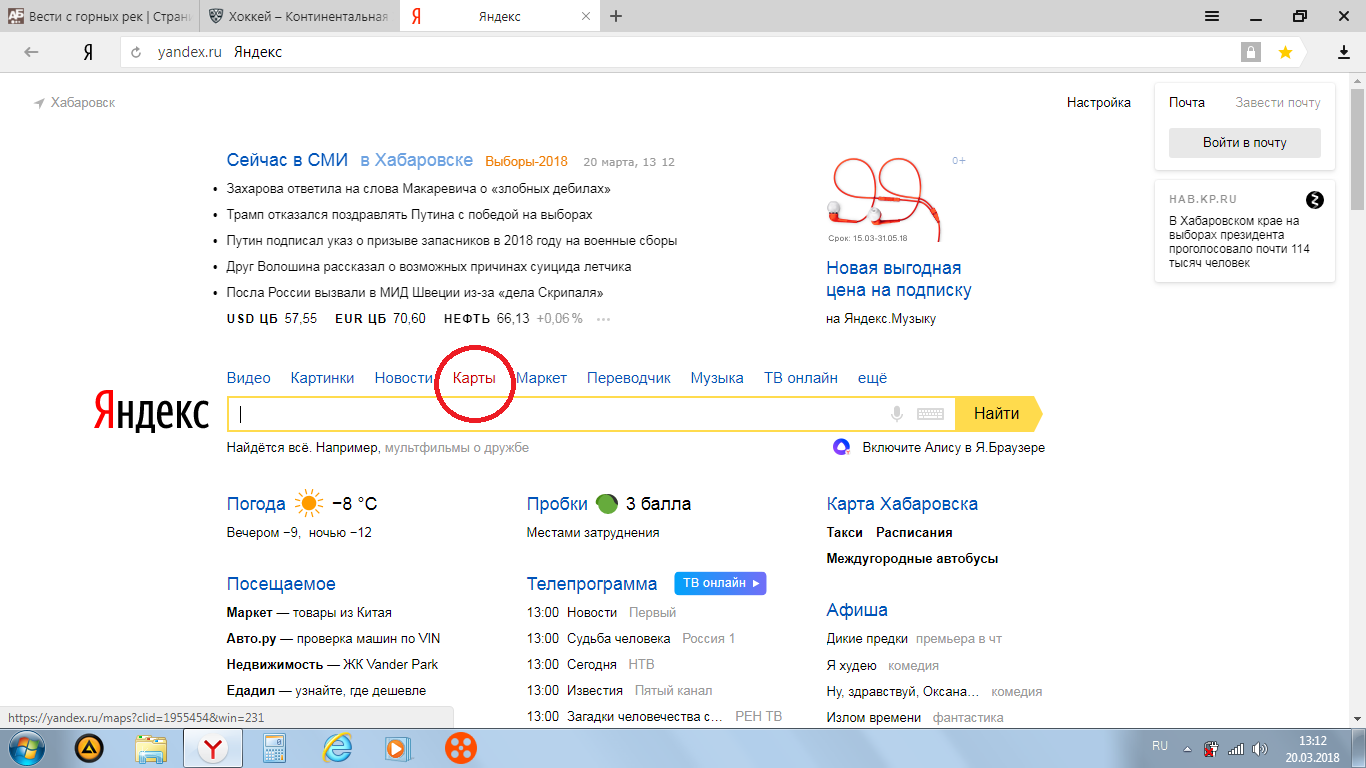This screenshot has height=768, width=1366.
Task: Open the on-screen keyboard icon in search box
Action: coord(930,414)
